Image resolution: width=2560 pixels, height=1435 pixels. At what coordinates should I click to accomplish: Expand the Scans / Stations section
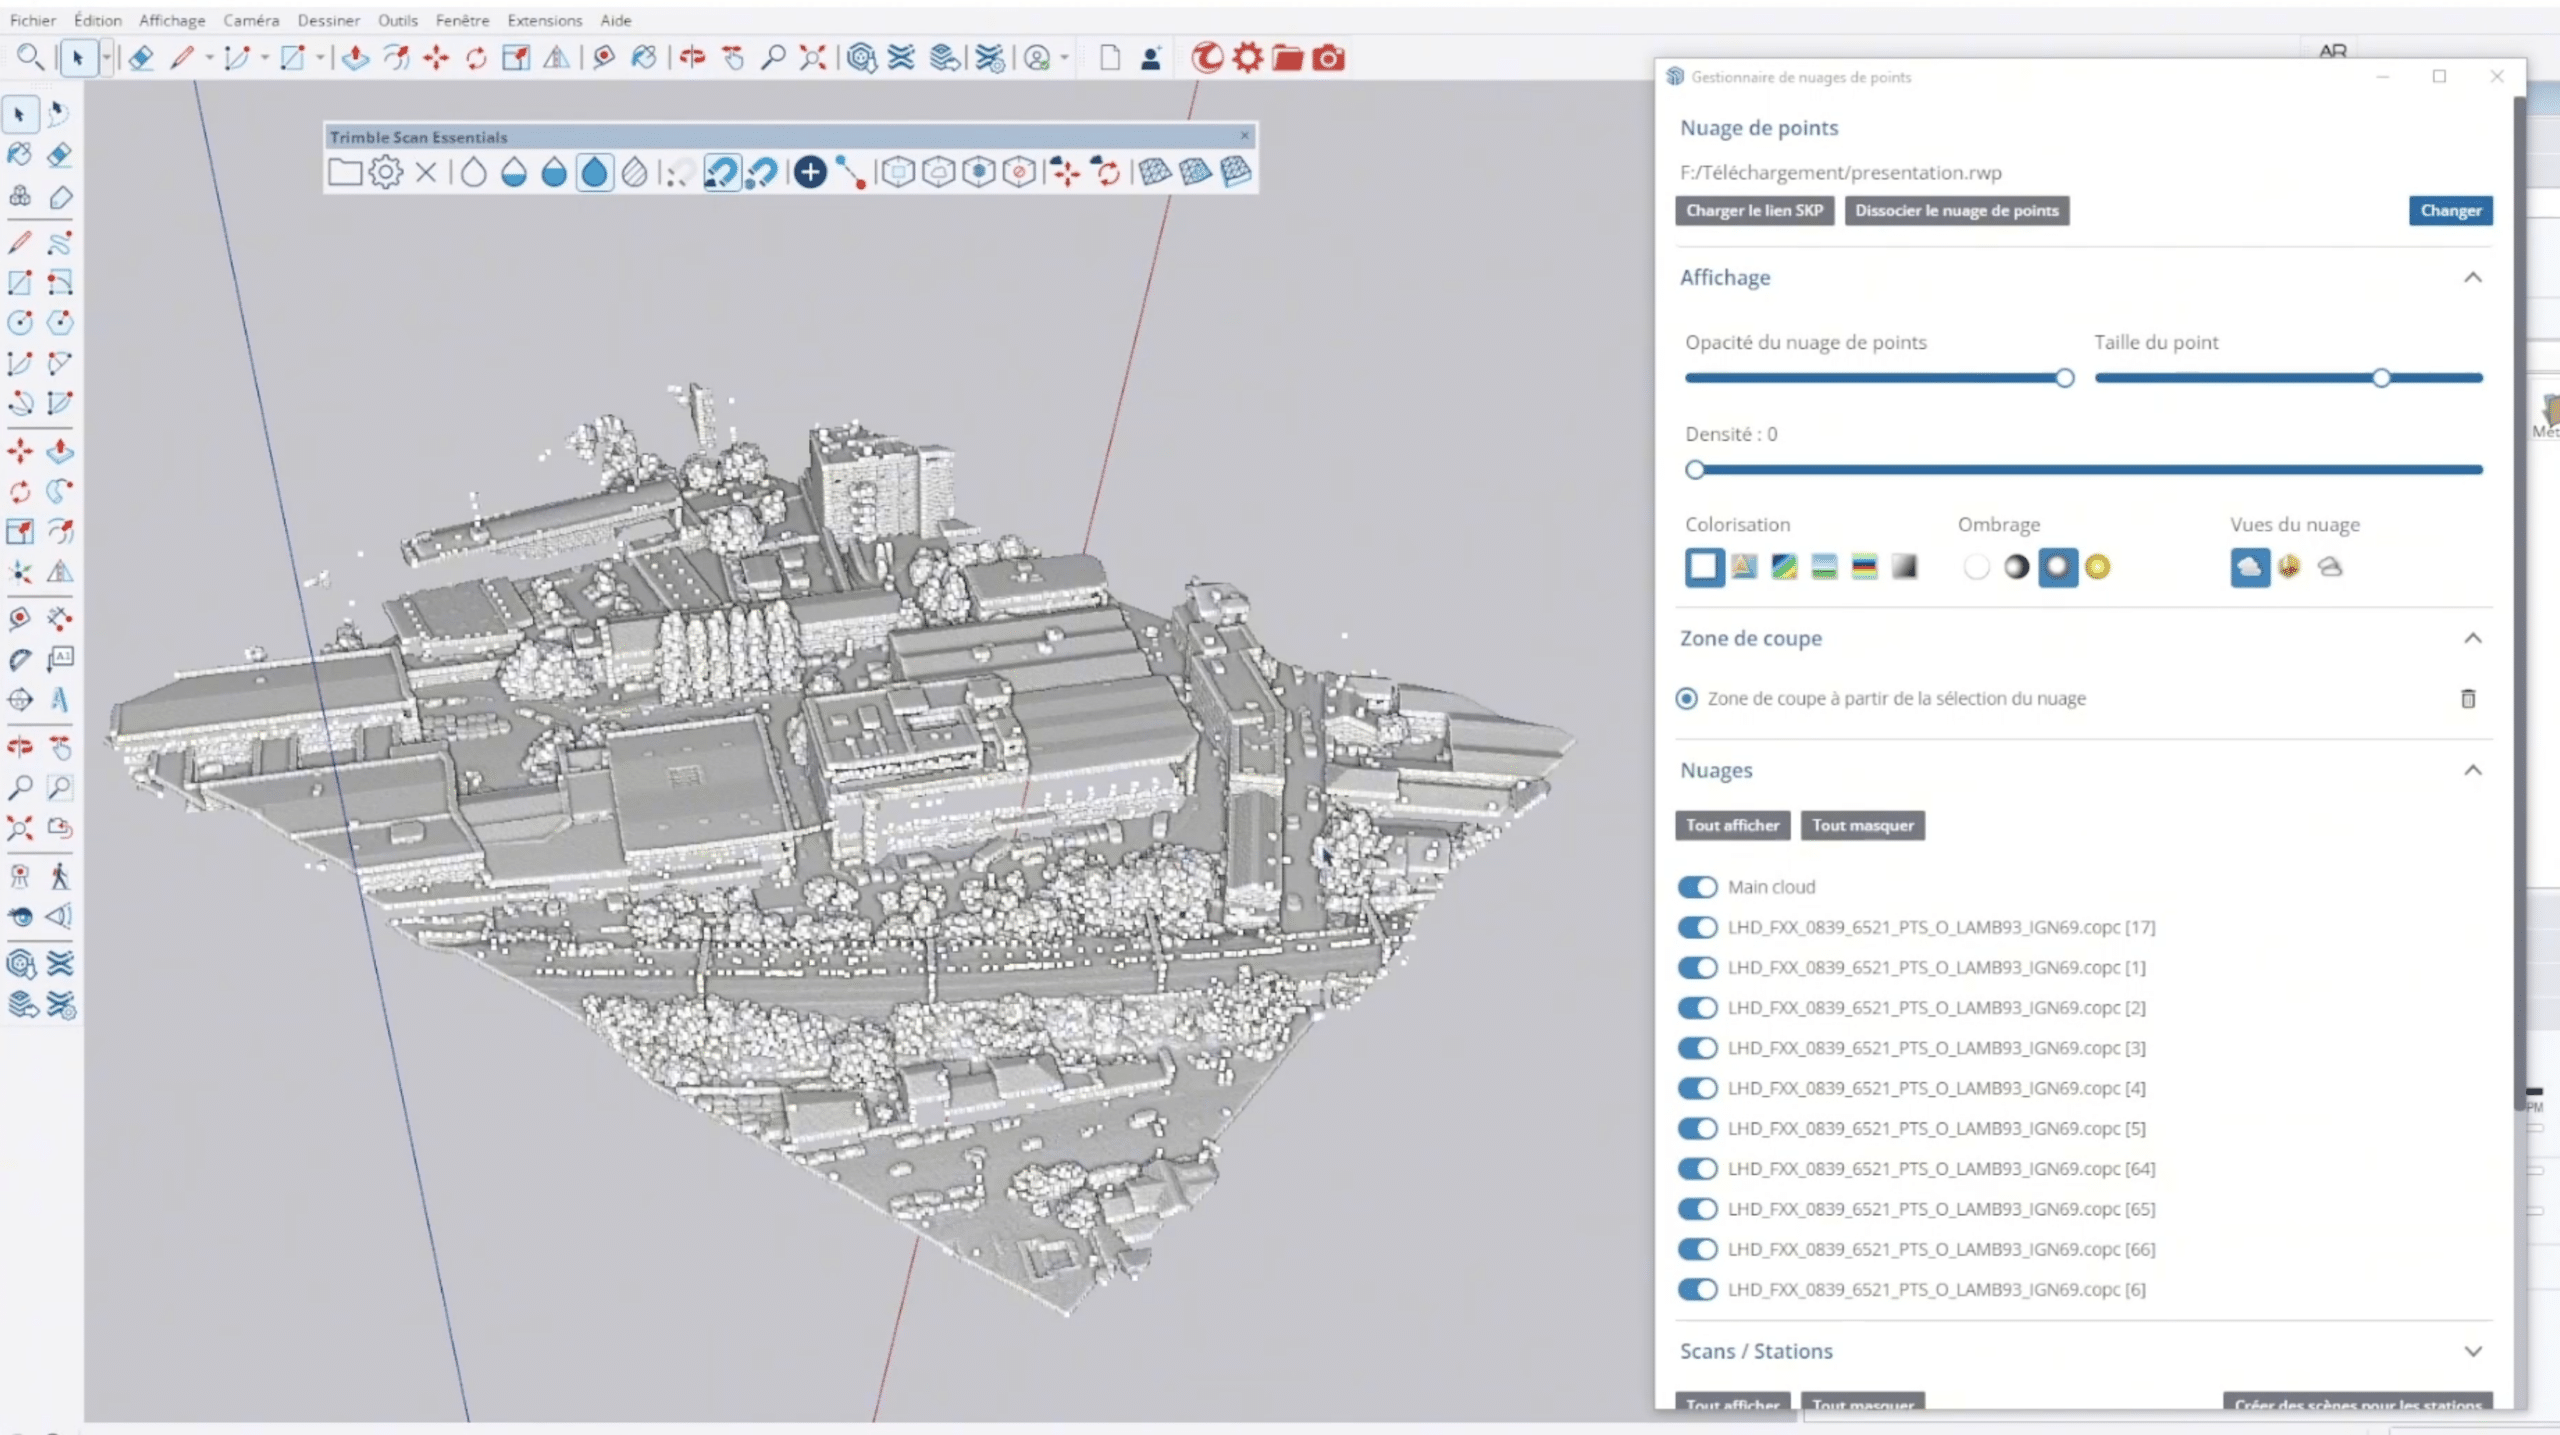click(x=2472, y=1351)
